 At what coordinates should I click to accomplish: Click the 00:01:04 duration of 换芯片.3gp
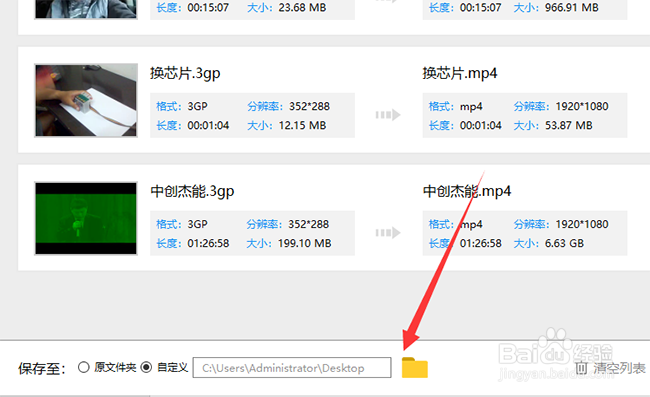tap(208, 126)
